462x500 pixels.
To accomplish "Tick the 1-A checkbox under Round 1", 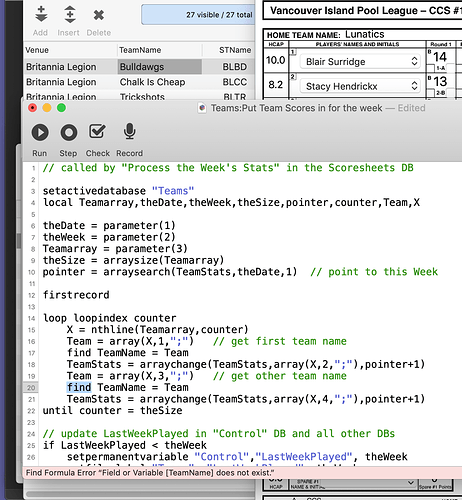I will pyautogui.click(x=430, y=68).
